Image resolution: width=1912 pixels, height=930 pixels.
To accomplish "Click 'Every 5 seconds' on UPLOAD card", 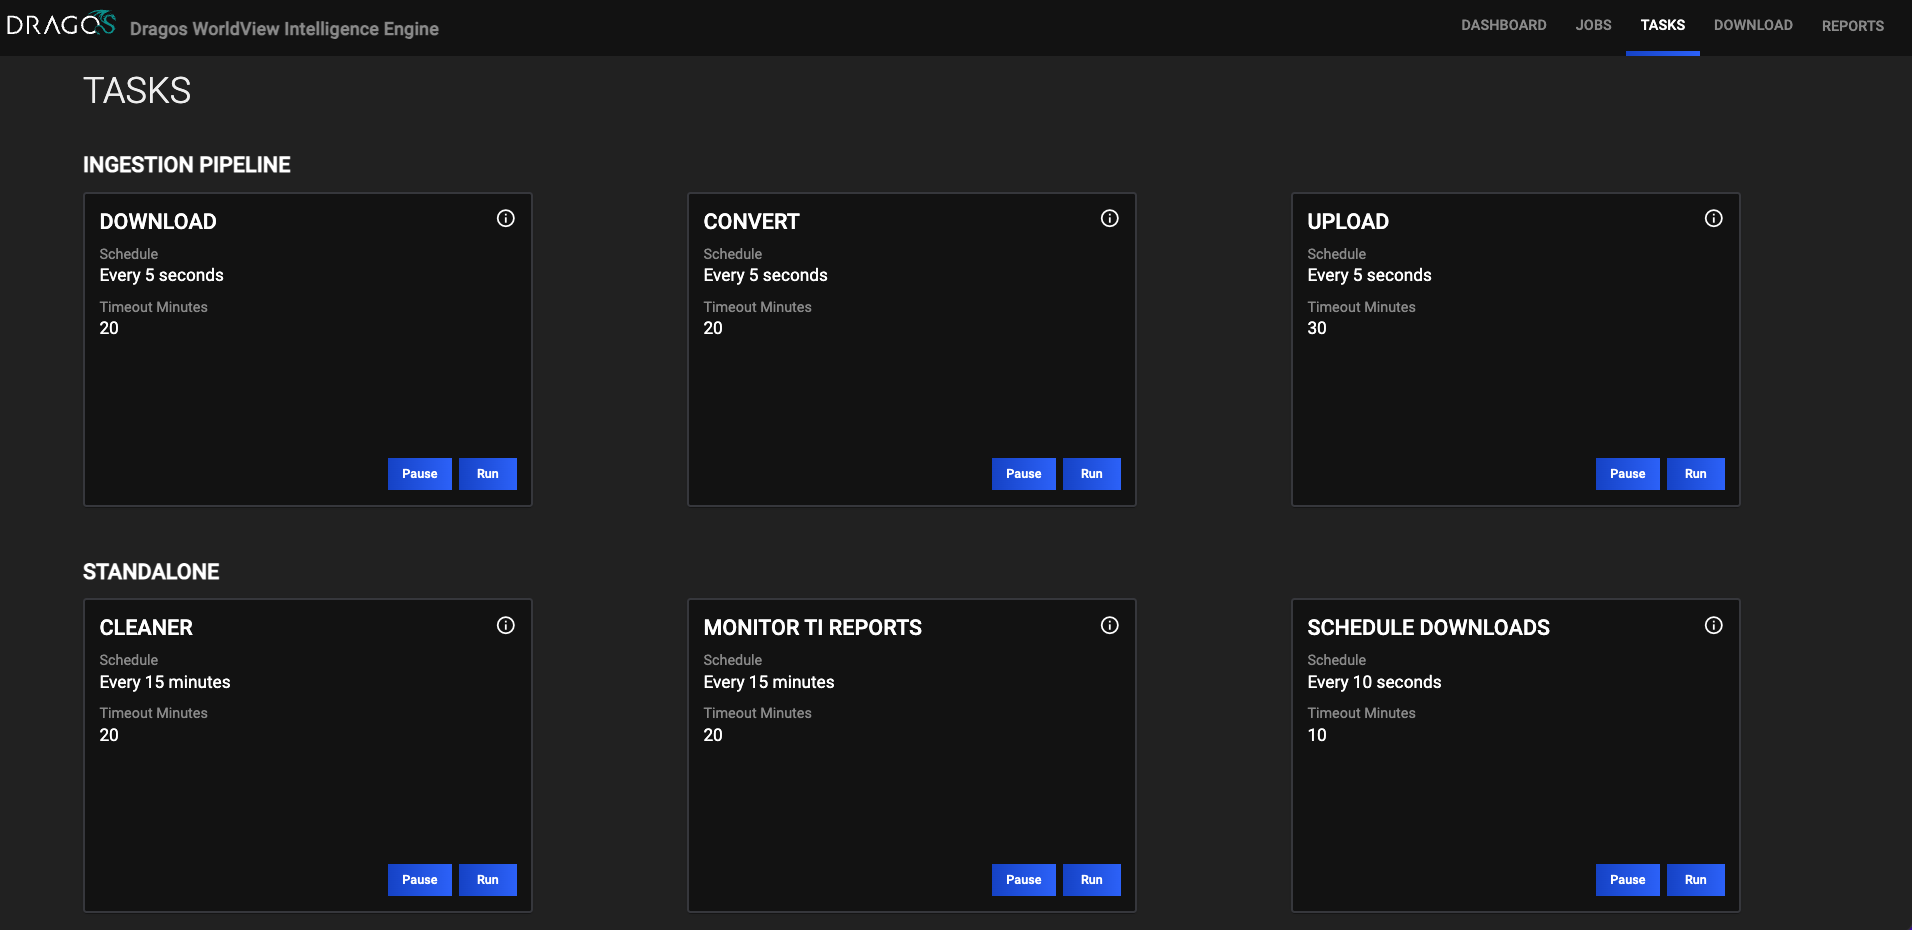I will point(1370,275).
